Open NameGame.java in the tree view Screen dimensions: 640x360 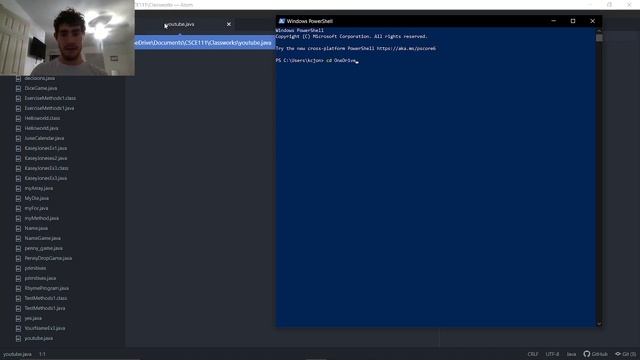click(x=42, y=238)
